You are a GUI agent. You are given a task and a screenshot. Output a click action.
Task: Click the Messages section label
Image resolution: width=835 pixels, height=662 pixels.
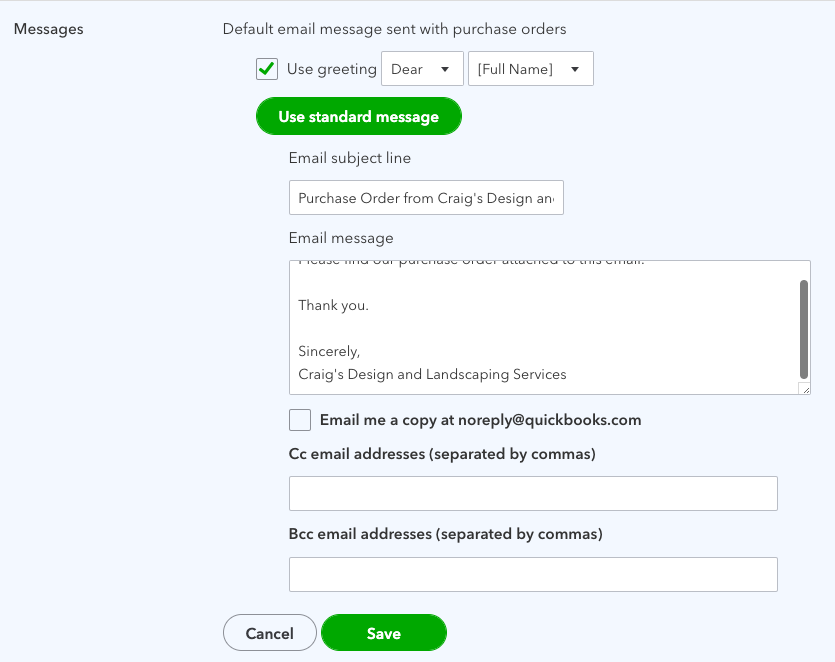pyautogui.click(x=48, y=29)
